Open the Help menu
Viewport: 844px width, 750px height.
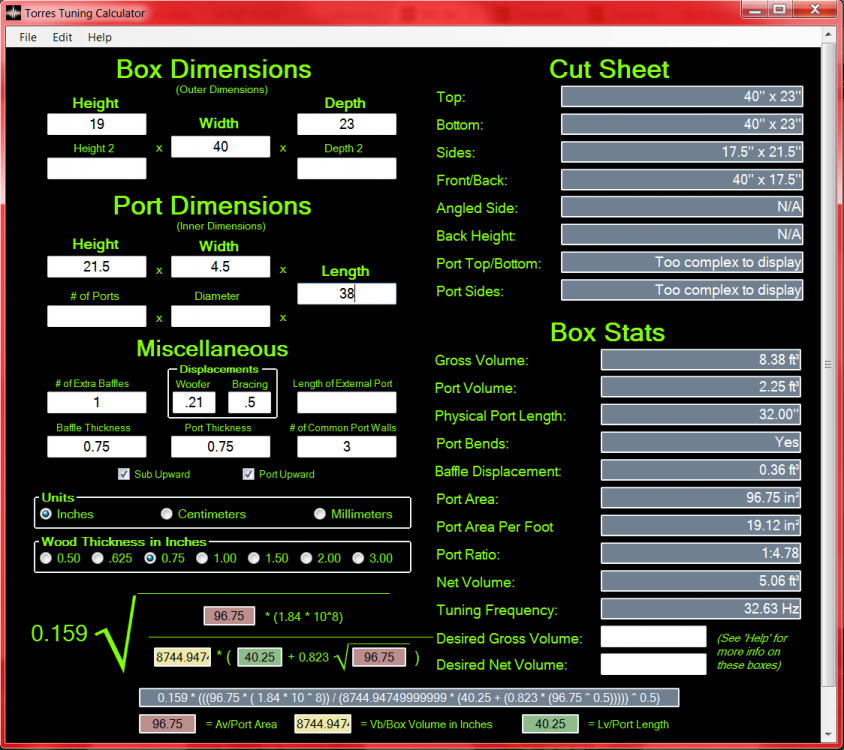click(100, 37)
